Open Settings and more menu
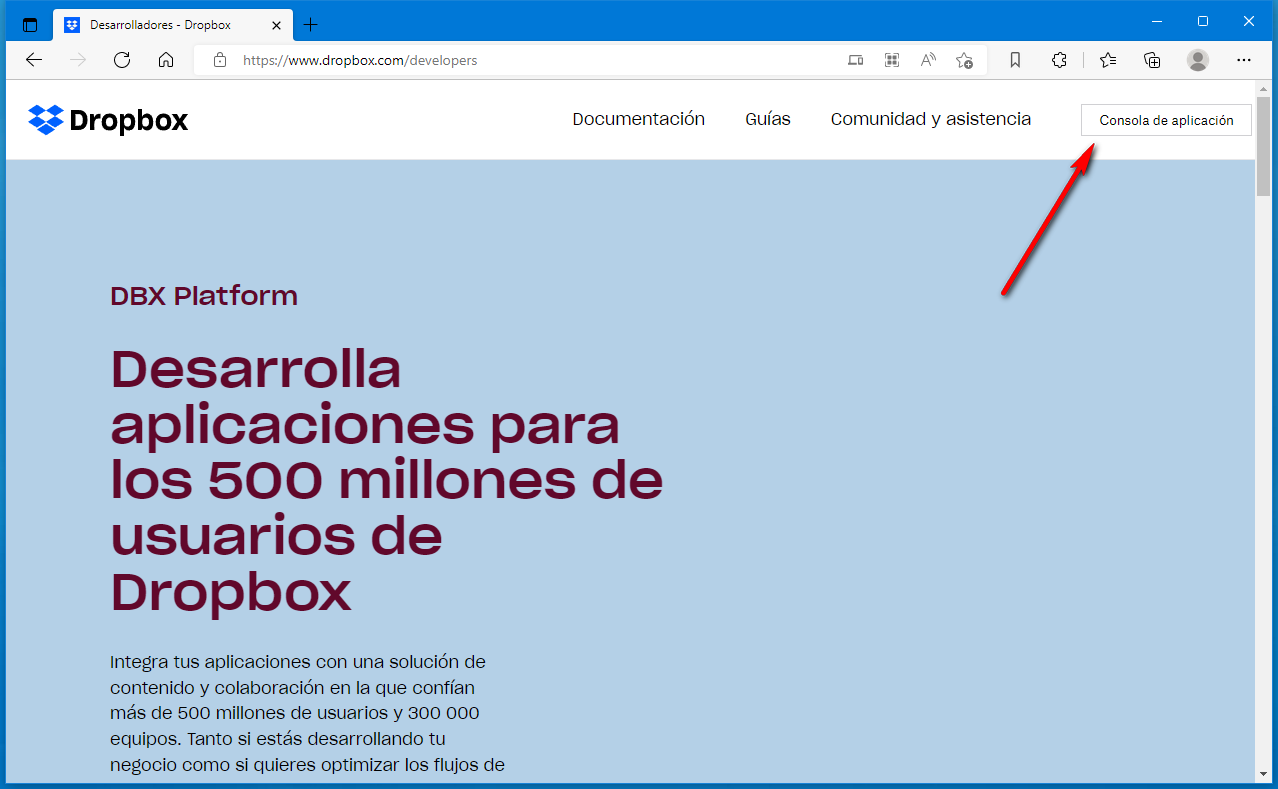The width and height of the screenshot is (1278, 789). (1244, 60)
